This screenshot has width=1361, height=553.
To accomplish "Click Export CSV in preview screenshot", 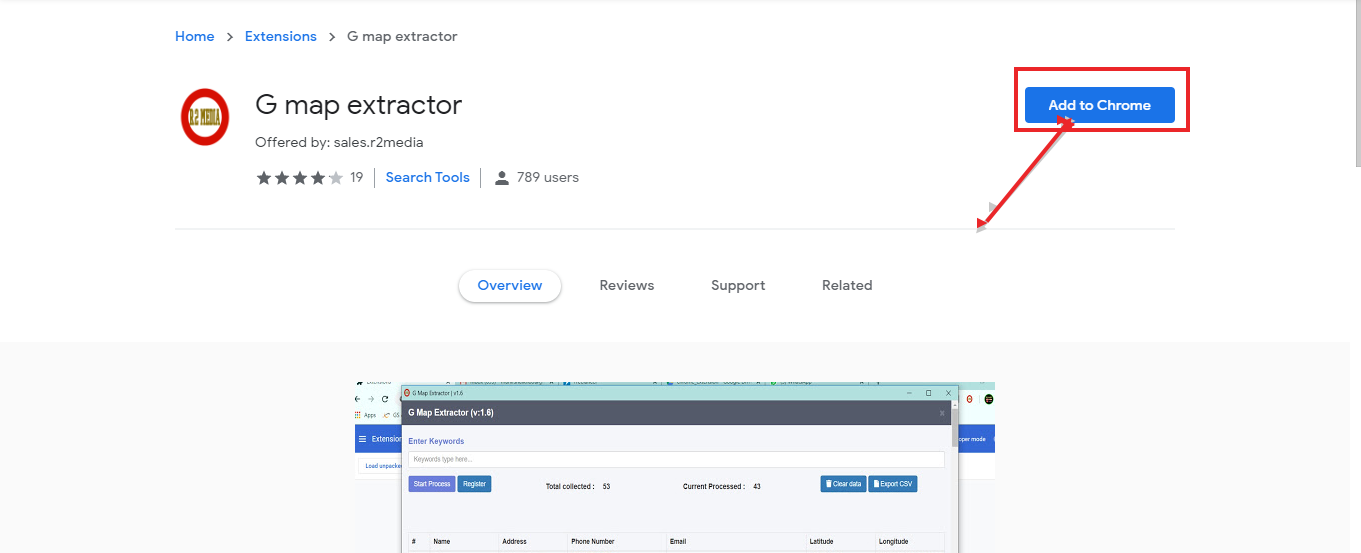I will 893,484.
